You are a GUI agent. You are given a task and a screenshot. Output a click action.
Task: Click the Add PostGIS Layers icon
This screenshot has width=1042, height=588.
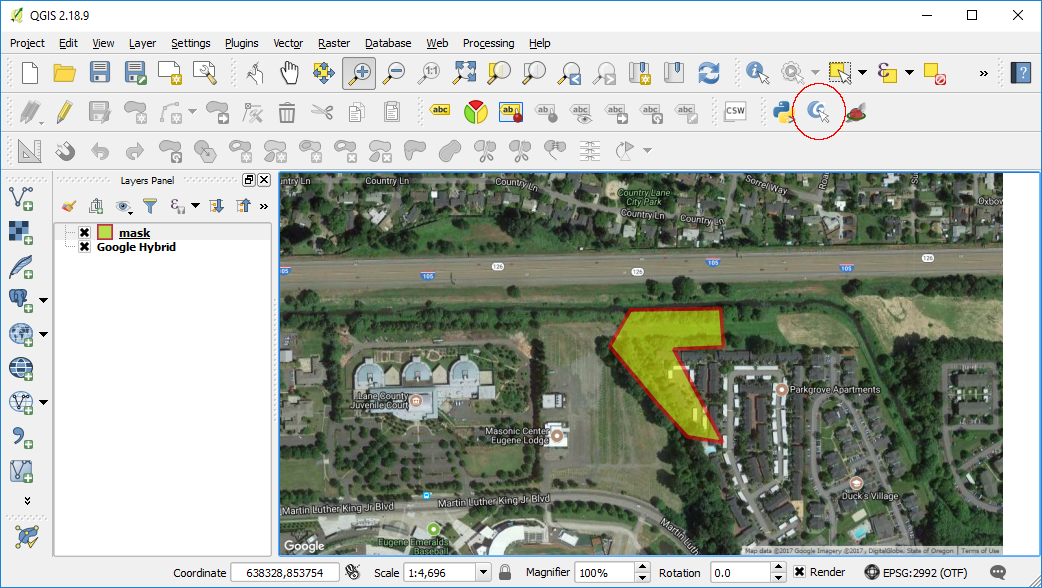coord(21,300)
